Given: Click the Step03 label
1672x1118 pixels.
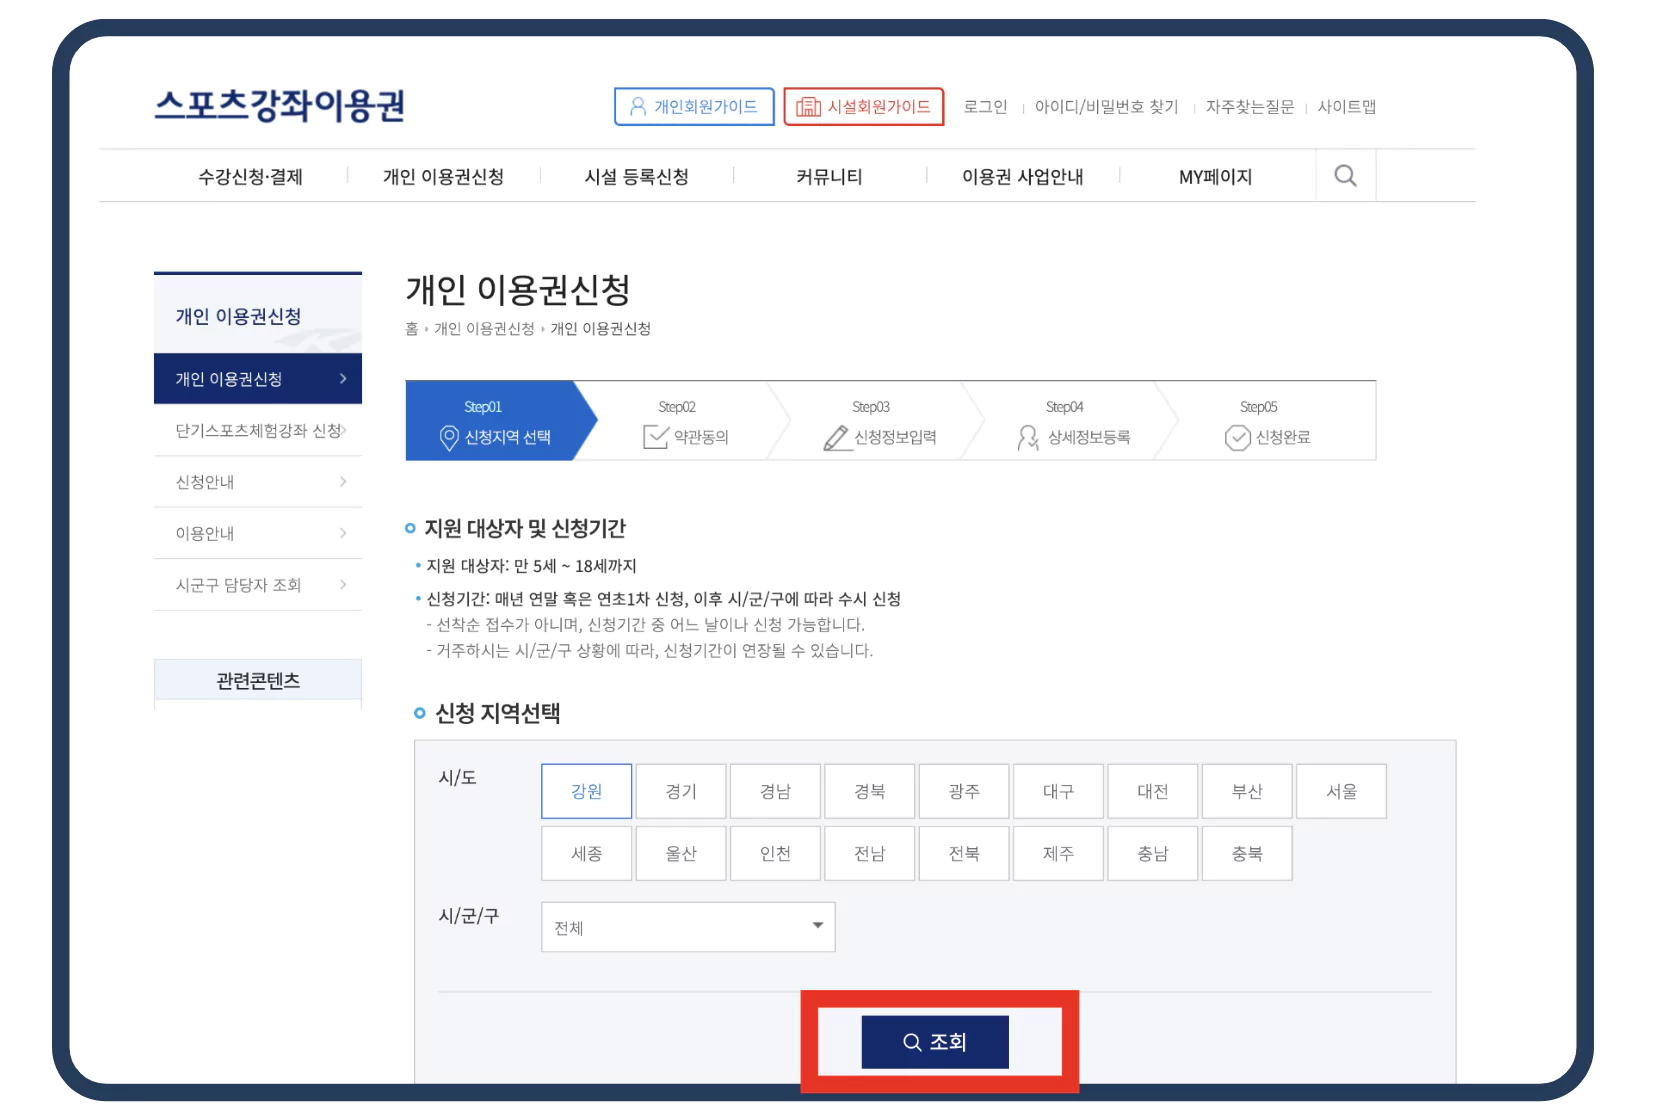Looking at the screenshot, I should click(x=871, y=407).
